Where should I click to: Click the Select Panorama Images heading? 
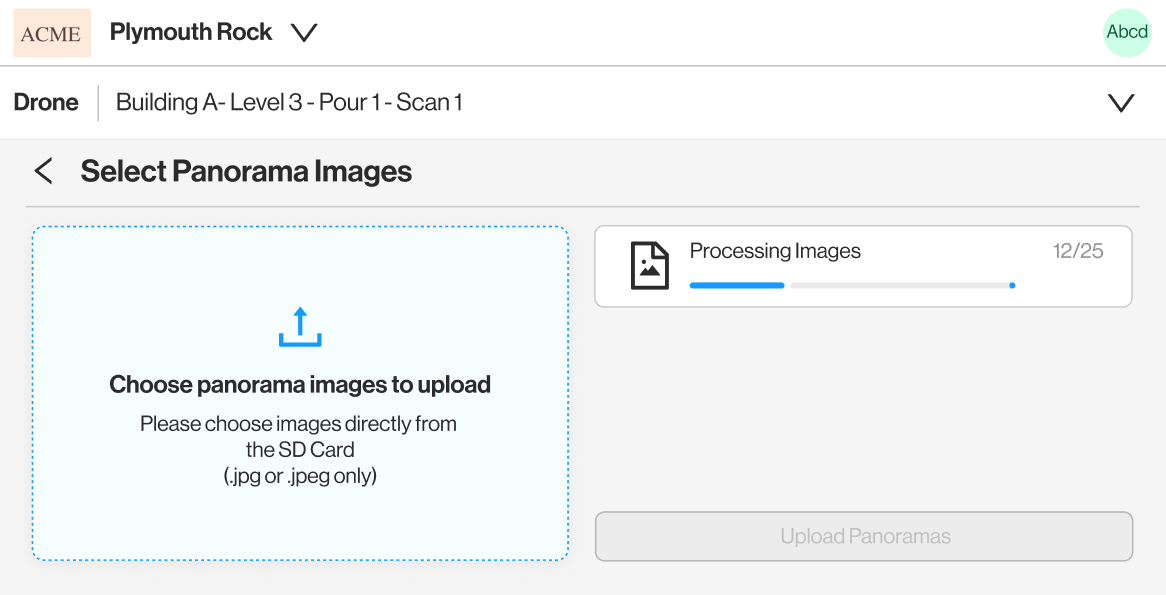click(246, 171)
